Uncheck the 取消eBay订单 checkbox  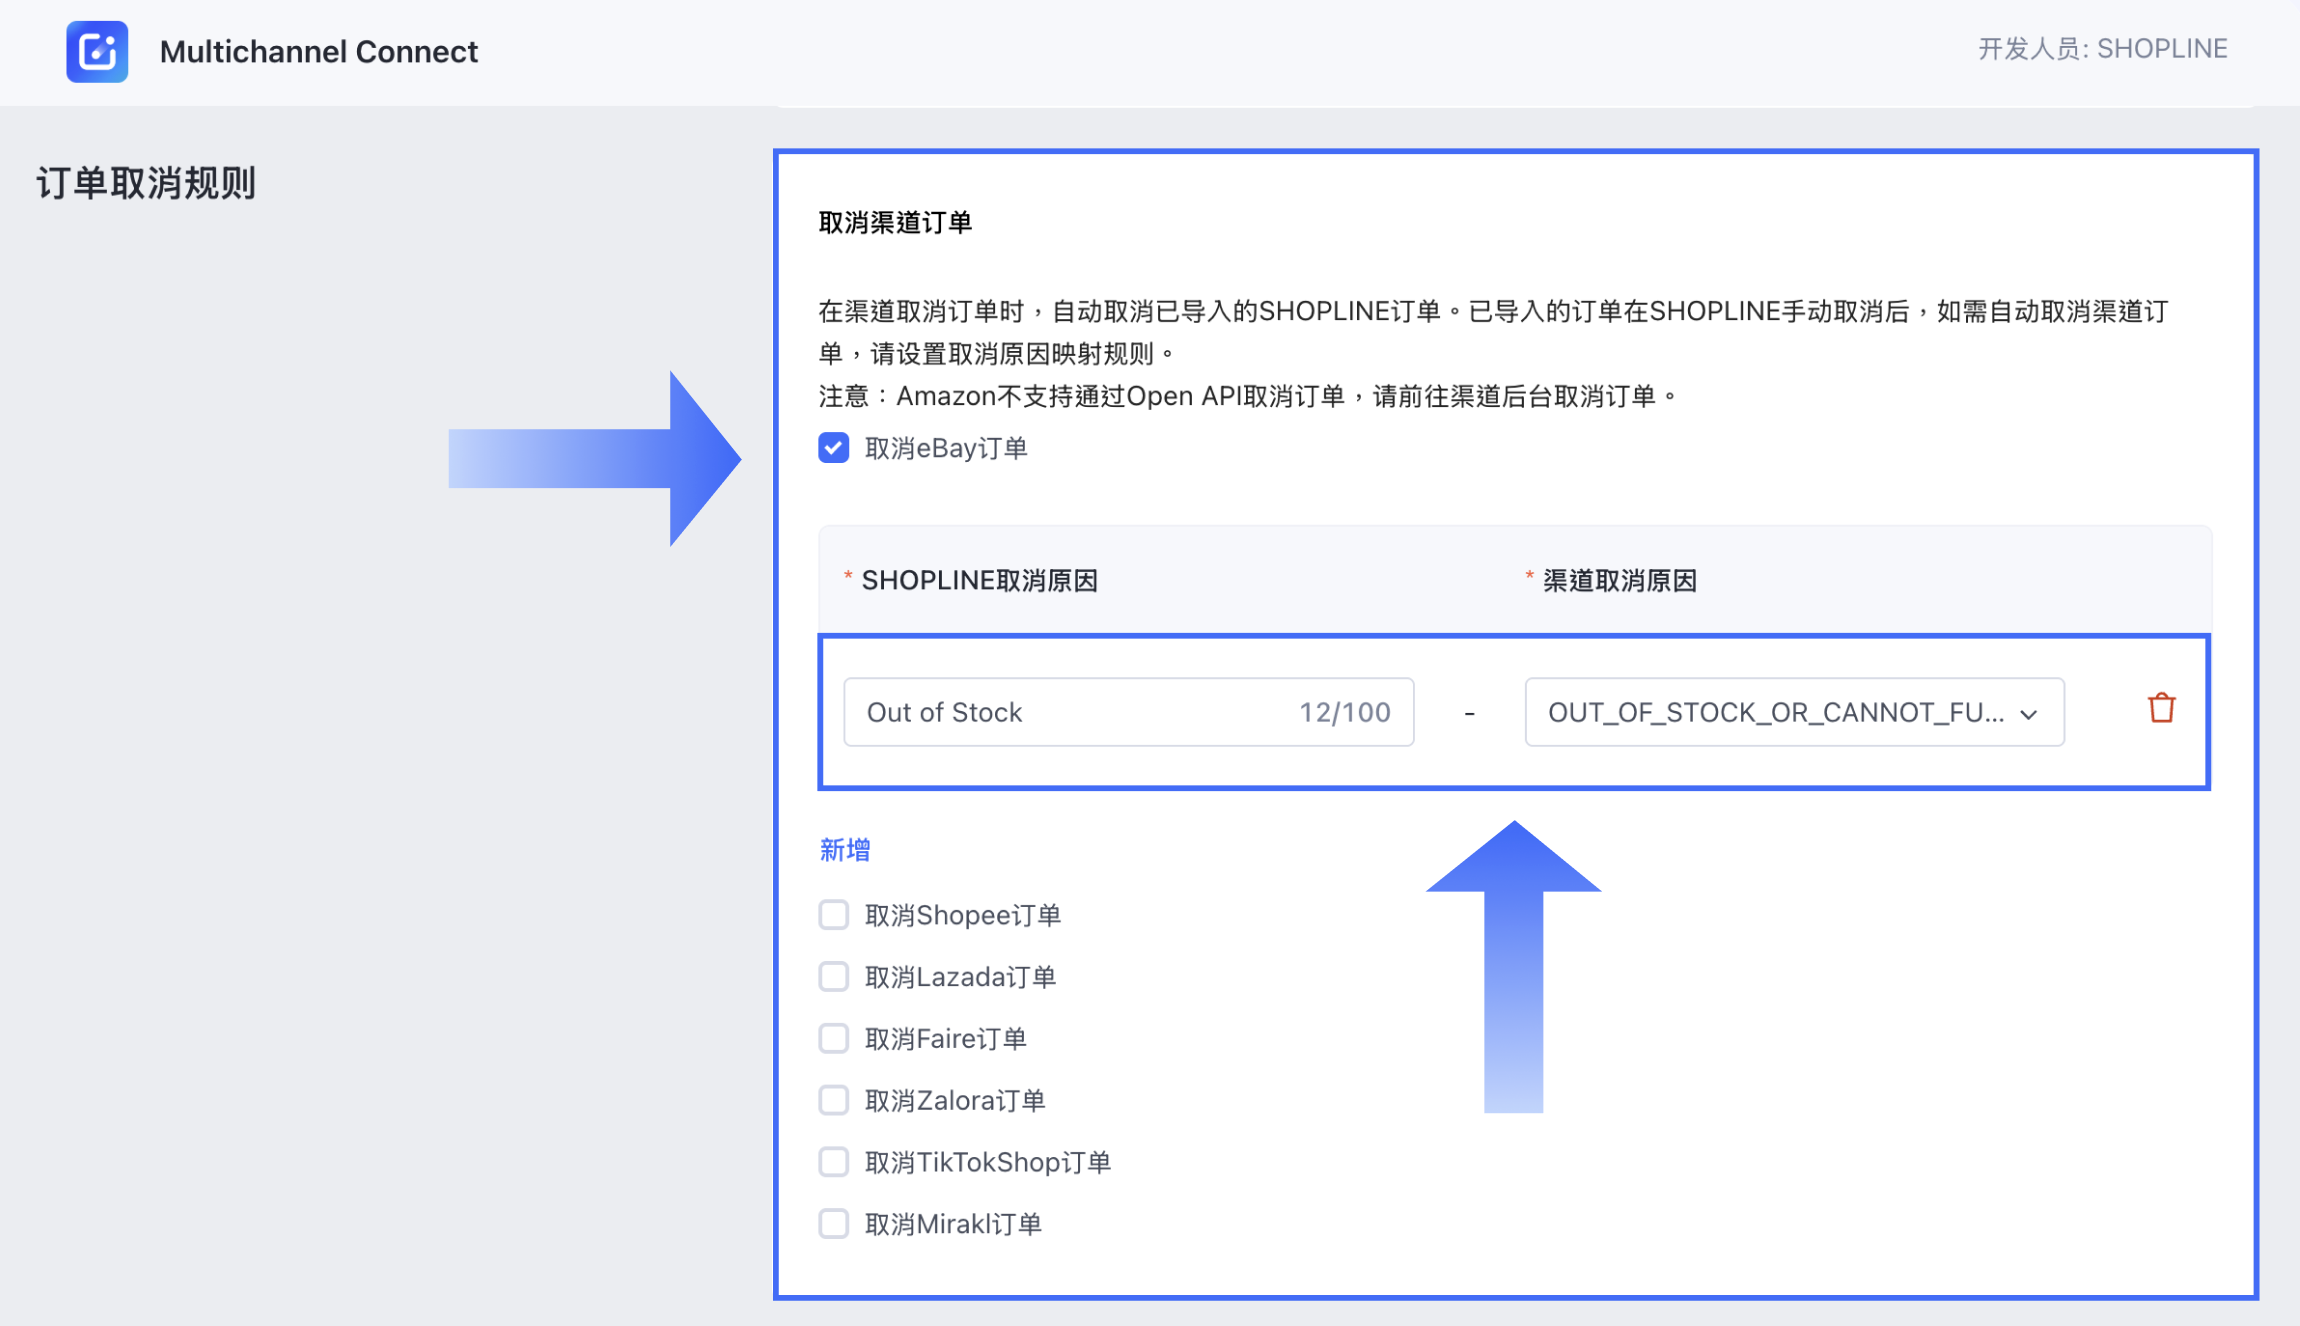[834, 448]
